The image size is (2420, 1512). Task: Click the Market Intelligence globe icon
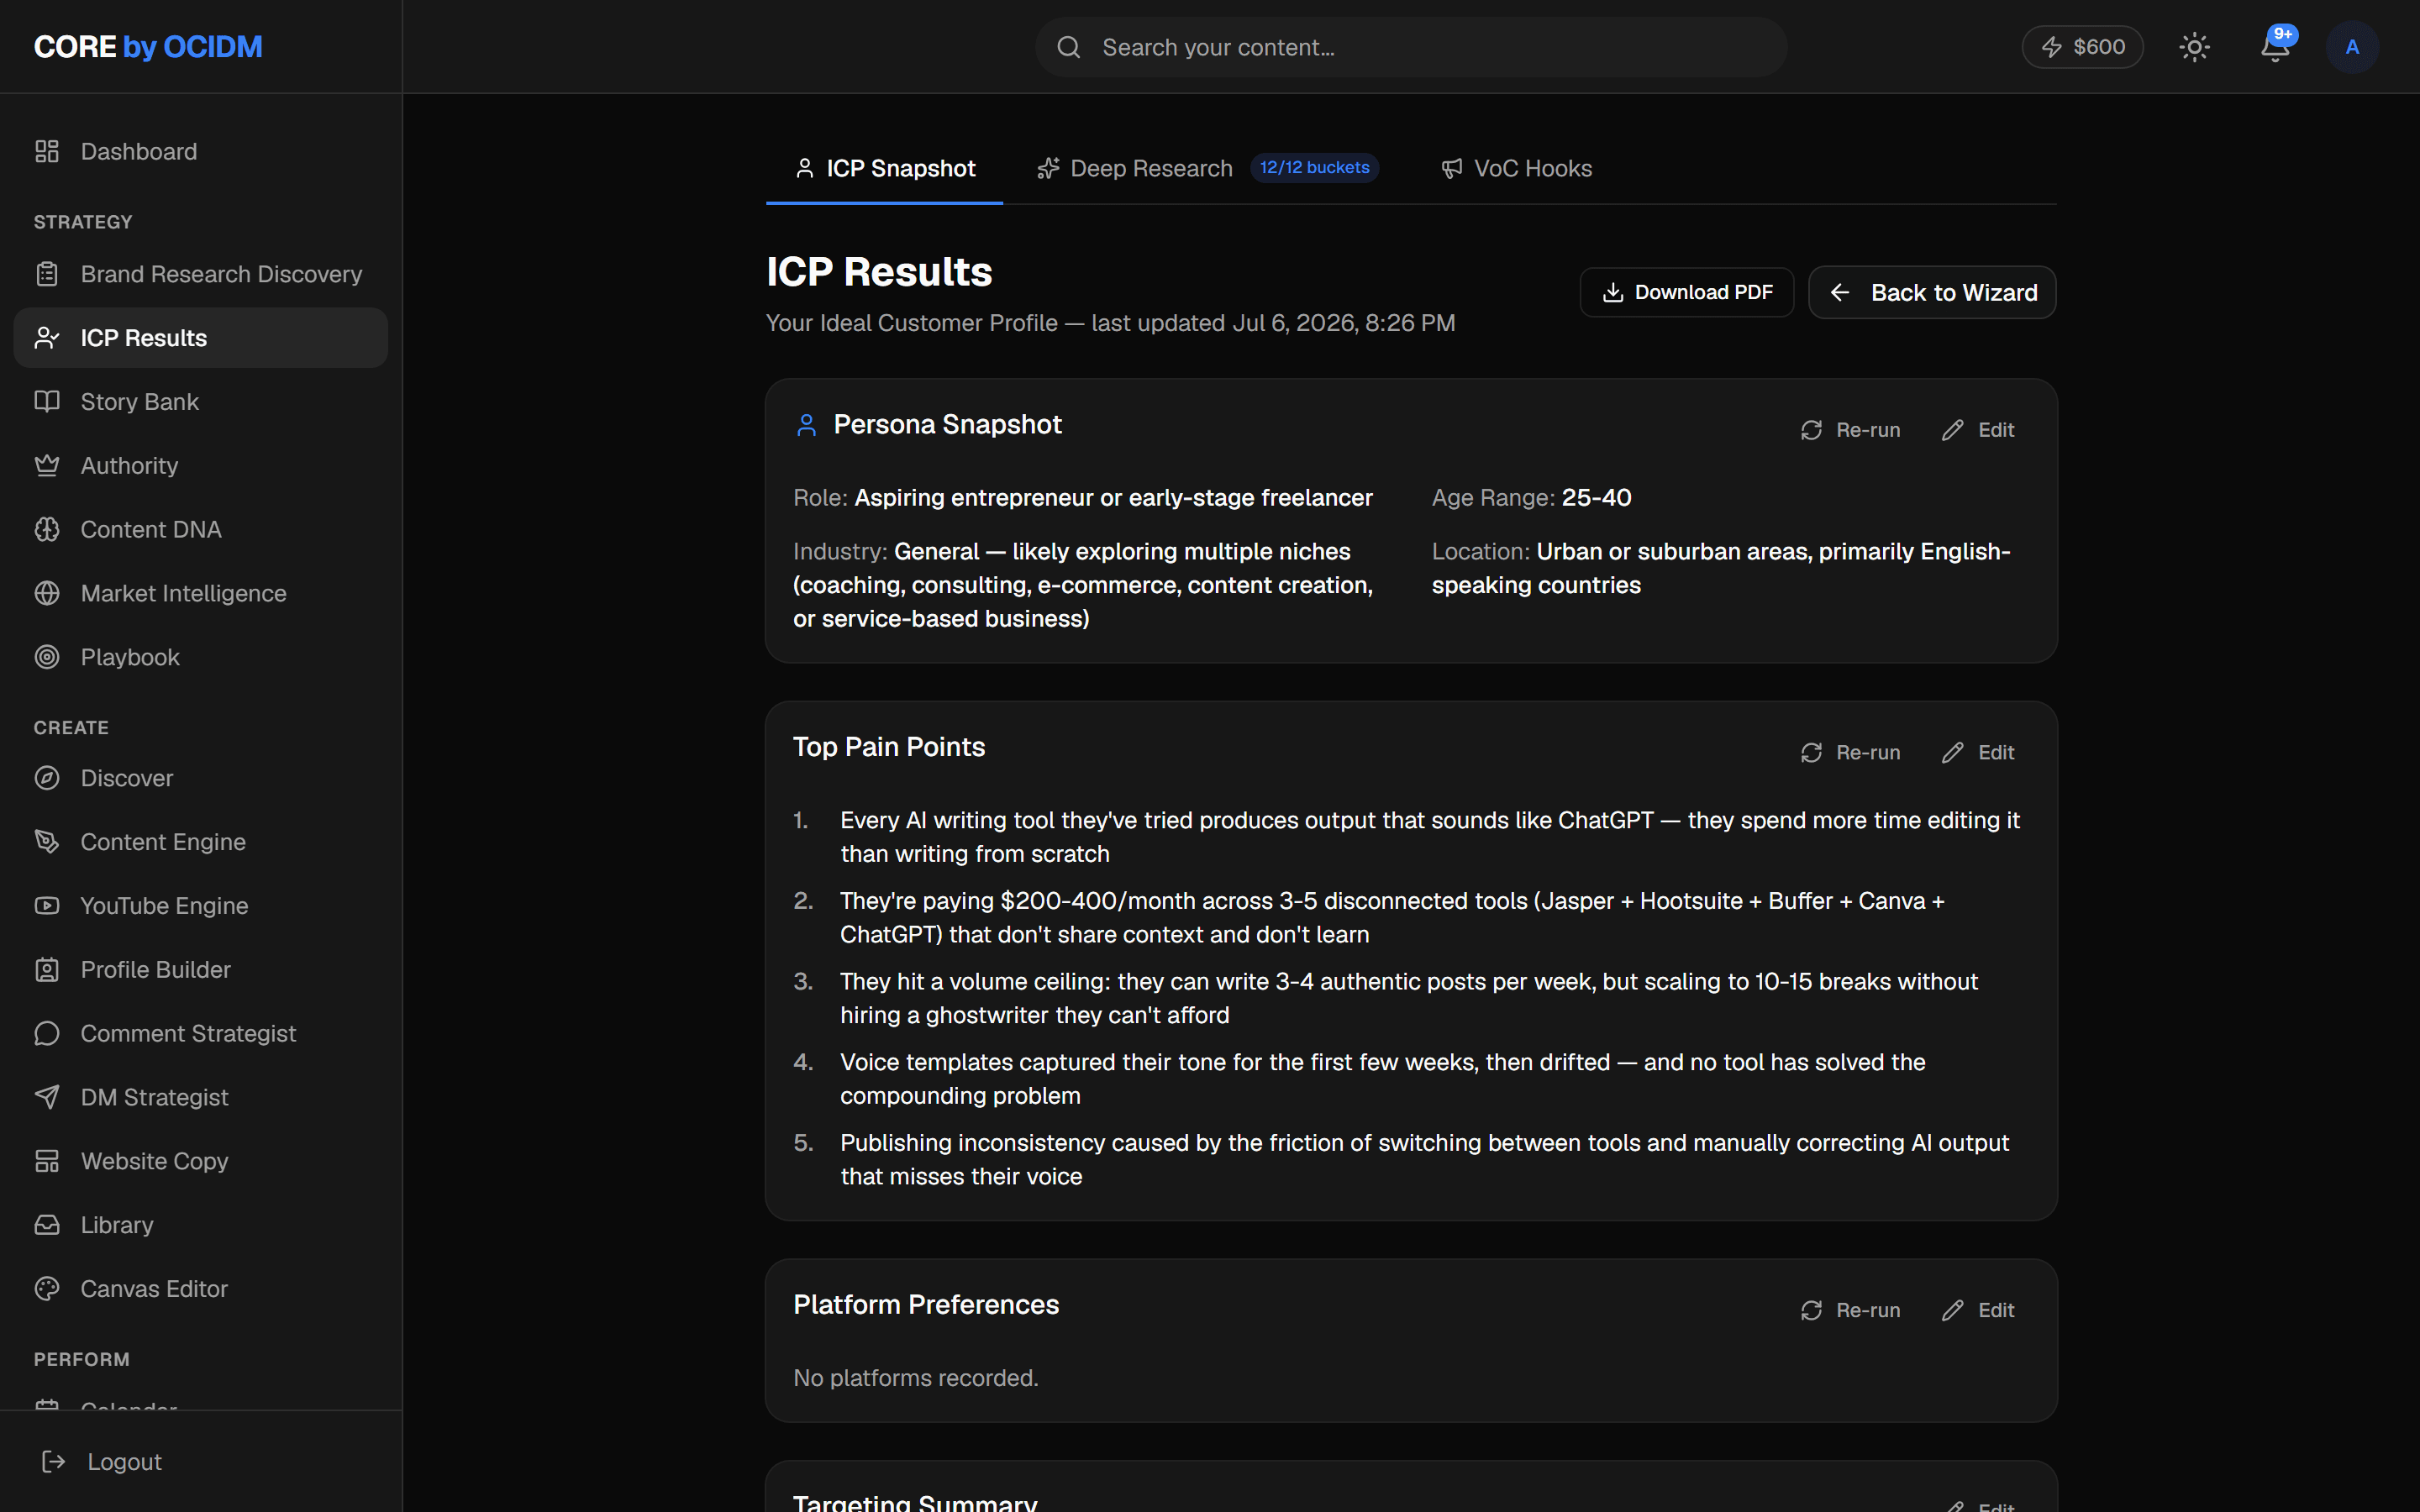pyautogui.click(x=47, y=593)
